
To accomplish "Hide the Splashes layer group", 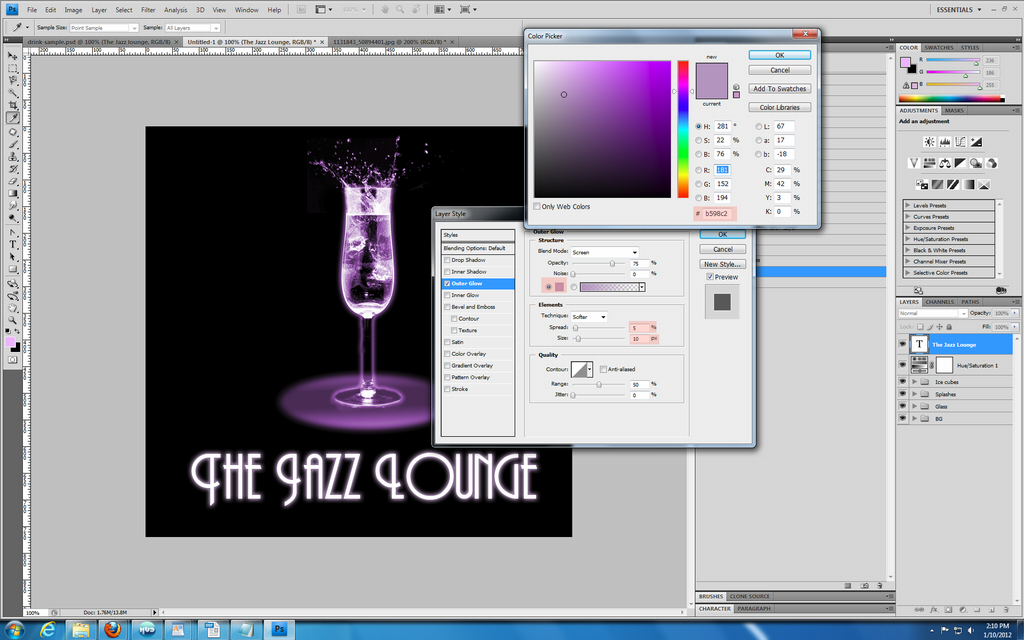I will [903, 394].
